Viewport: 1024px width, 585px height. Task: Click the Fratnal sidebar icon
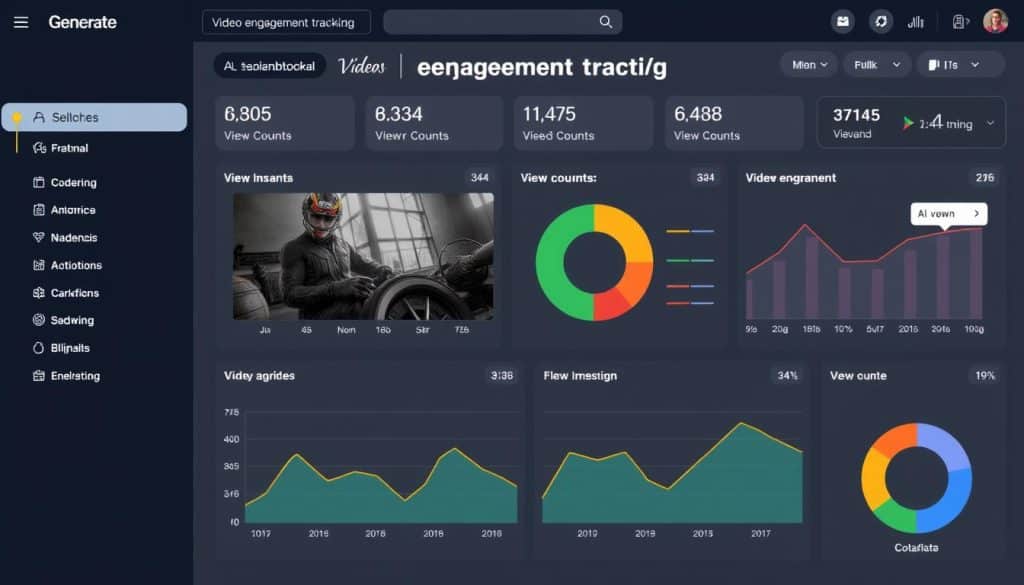(x=39, y=148)
